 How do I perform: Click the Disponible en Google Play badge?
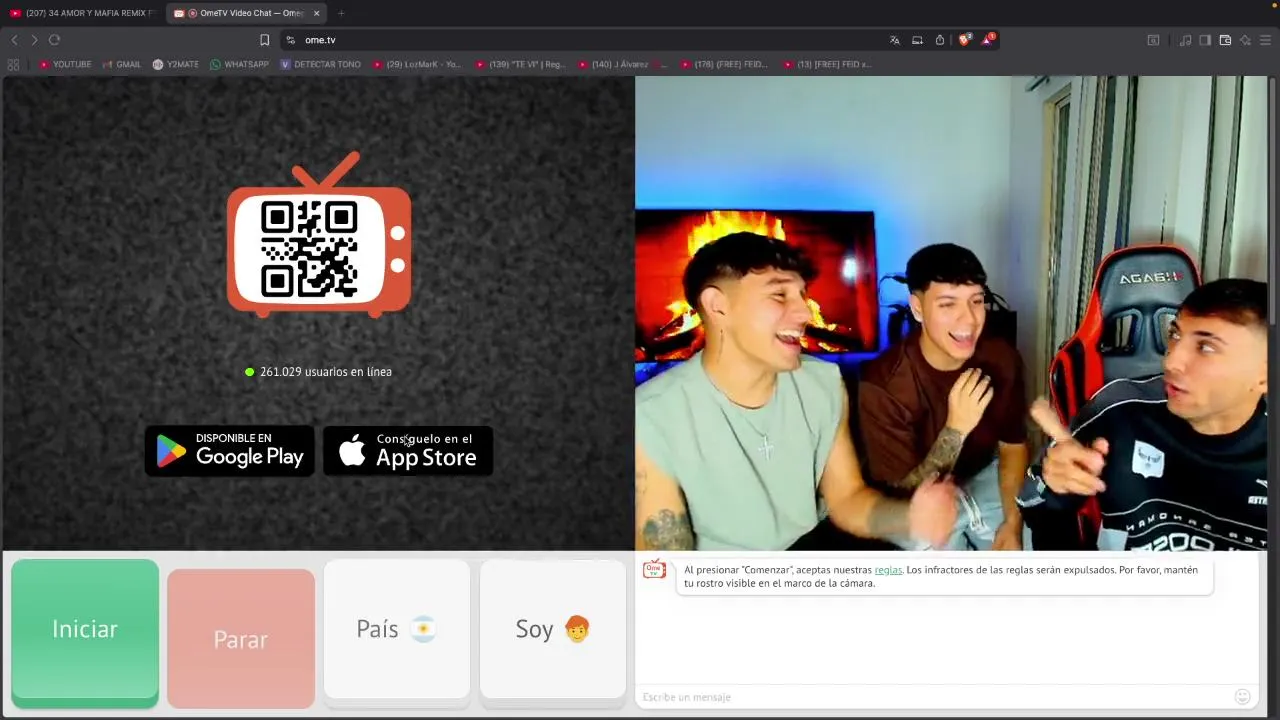(230, 451)
